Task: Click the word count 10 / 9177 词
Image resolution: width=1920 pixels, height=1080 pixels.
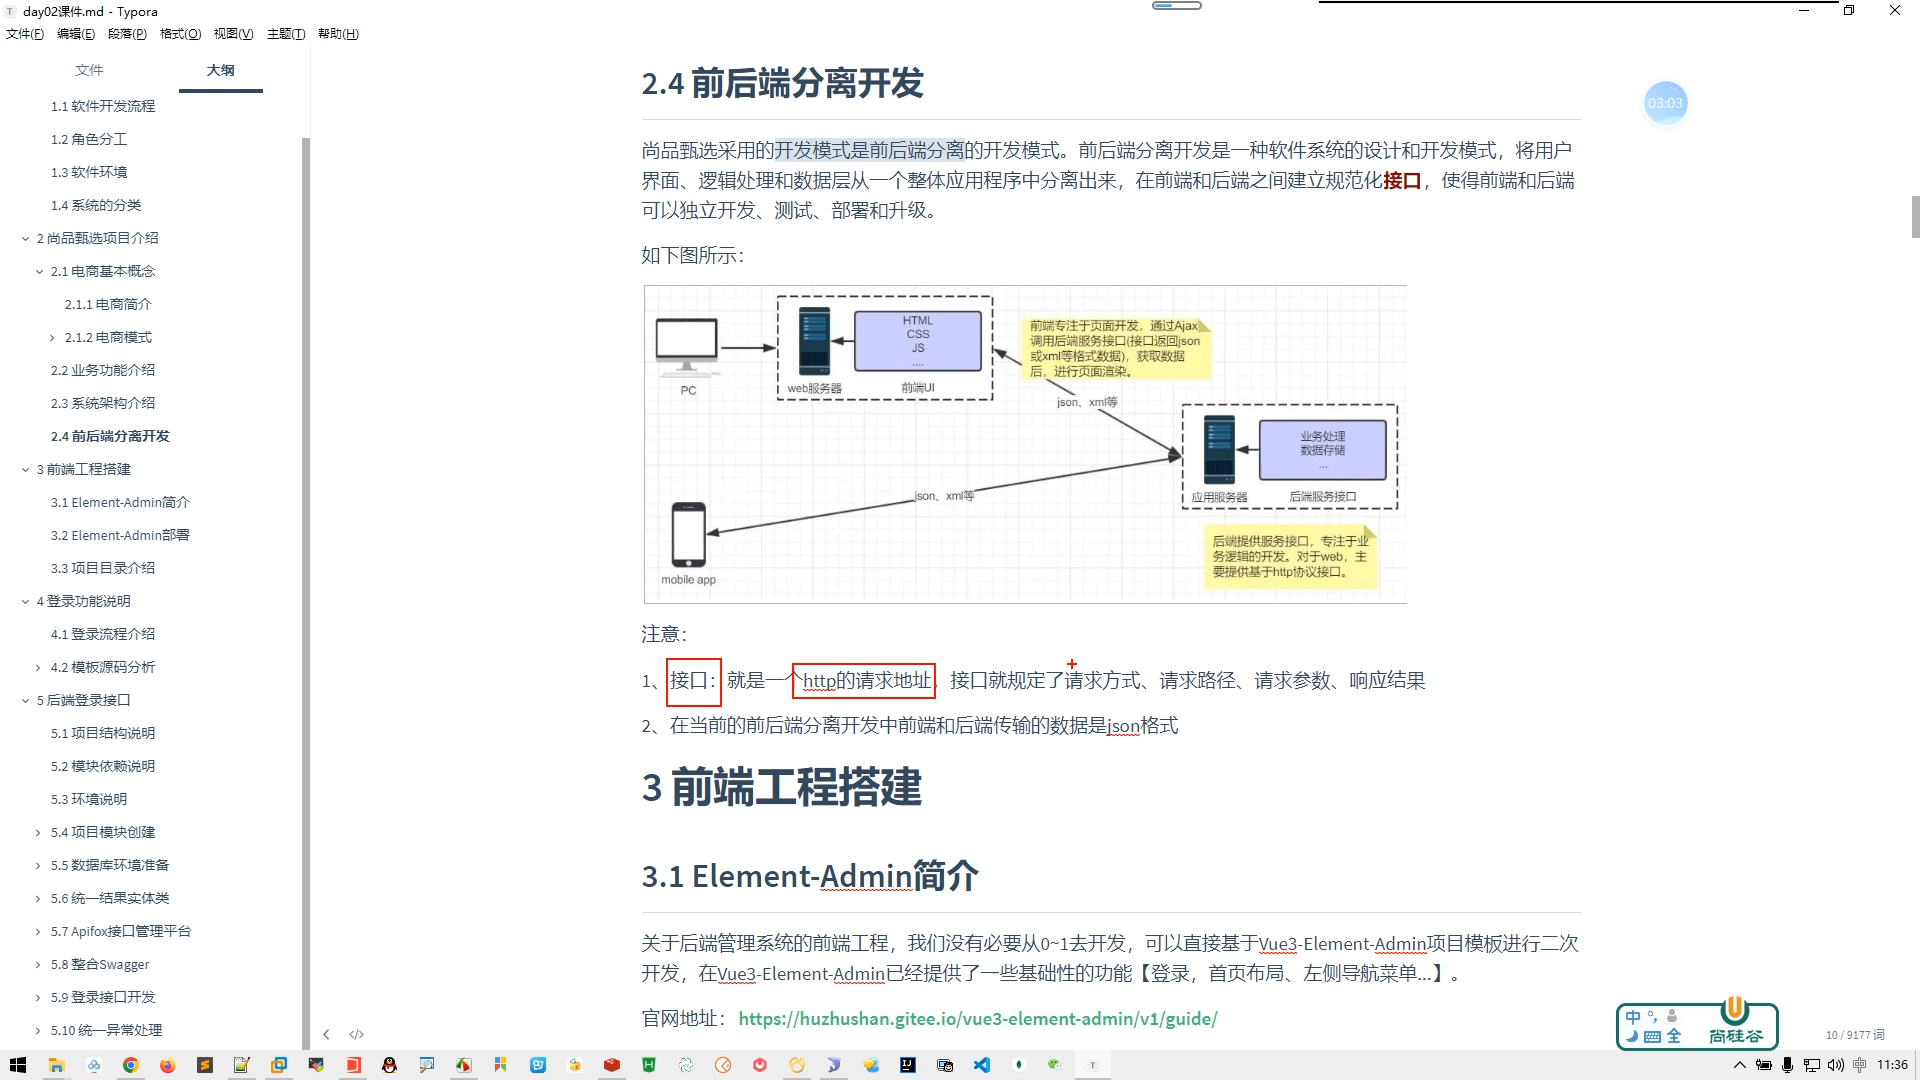Action: coord(1855,1035)
